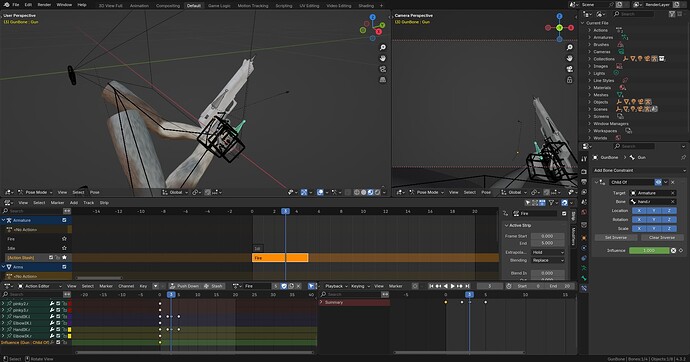Click the Play animation button
This screenshot has width=690, height=362.
click(452, 286)
